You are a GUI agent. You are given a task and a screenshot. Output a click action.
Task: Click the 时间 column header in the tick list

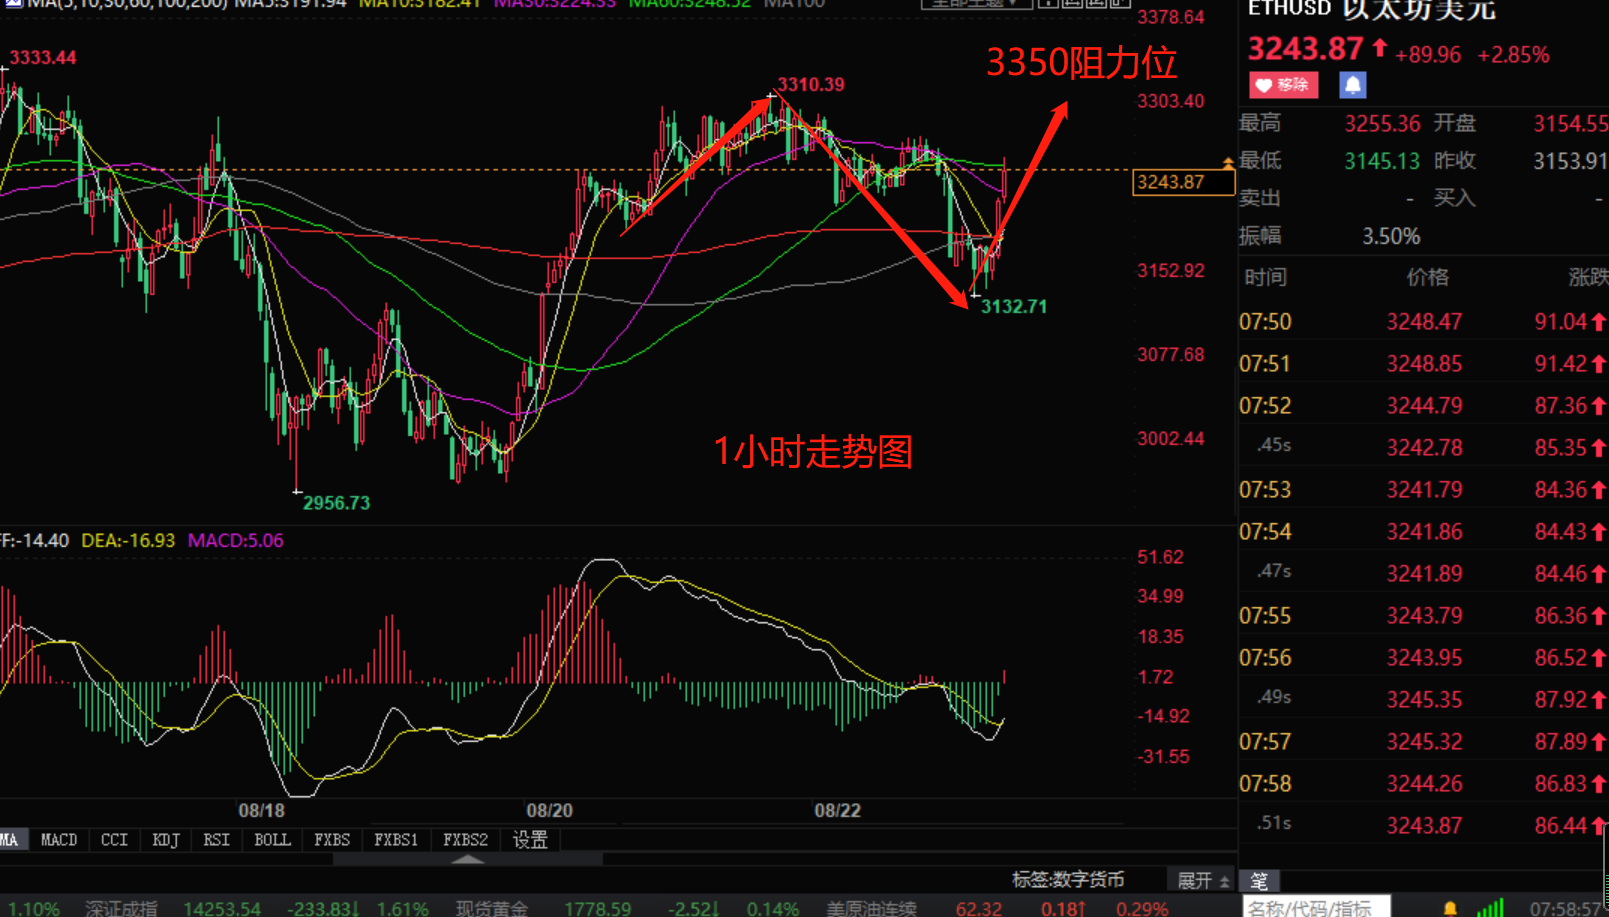(1265, 277)
